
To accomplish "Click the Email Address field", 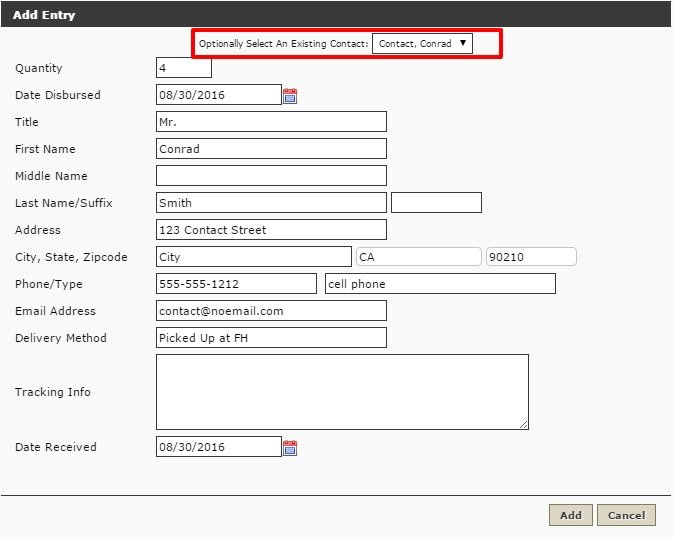I will pos(271,310).
